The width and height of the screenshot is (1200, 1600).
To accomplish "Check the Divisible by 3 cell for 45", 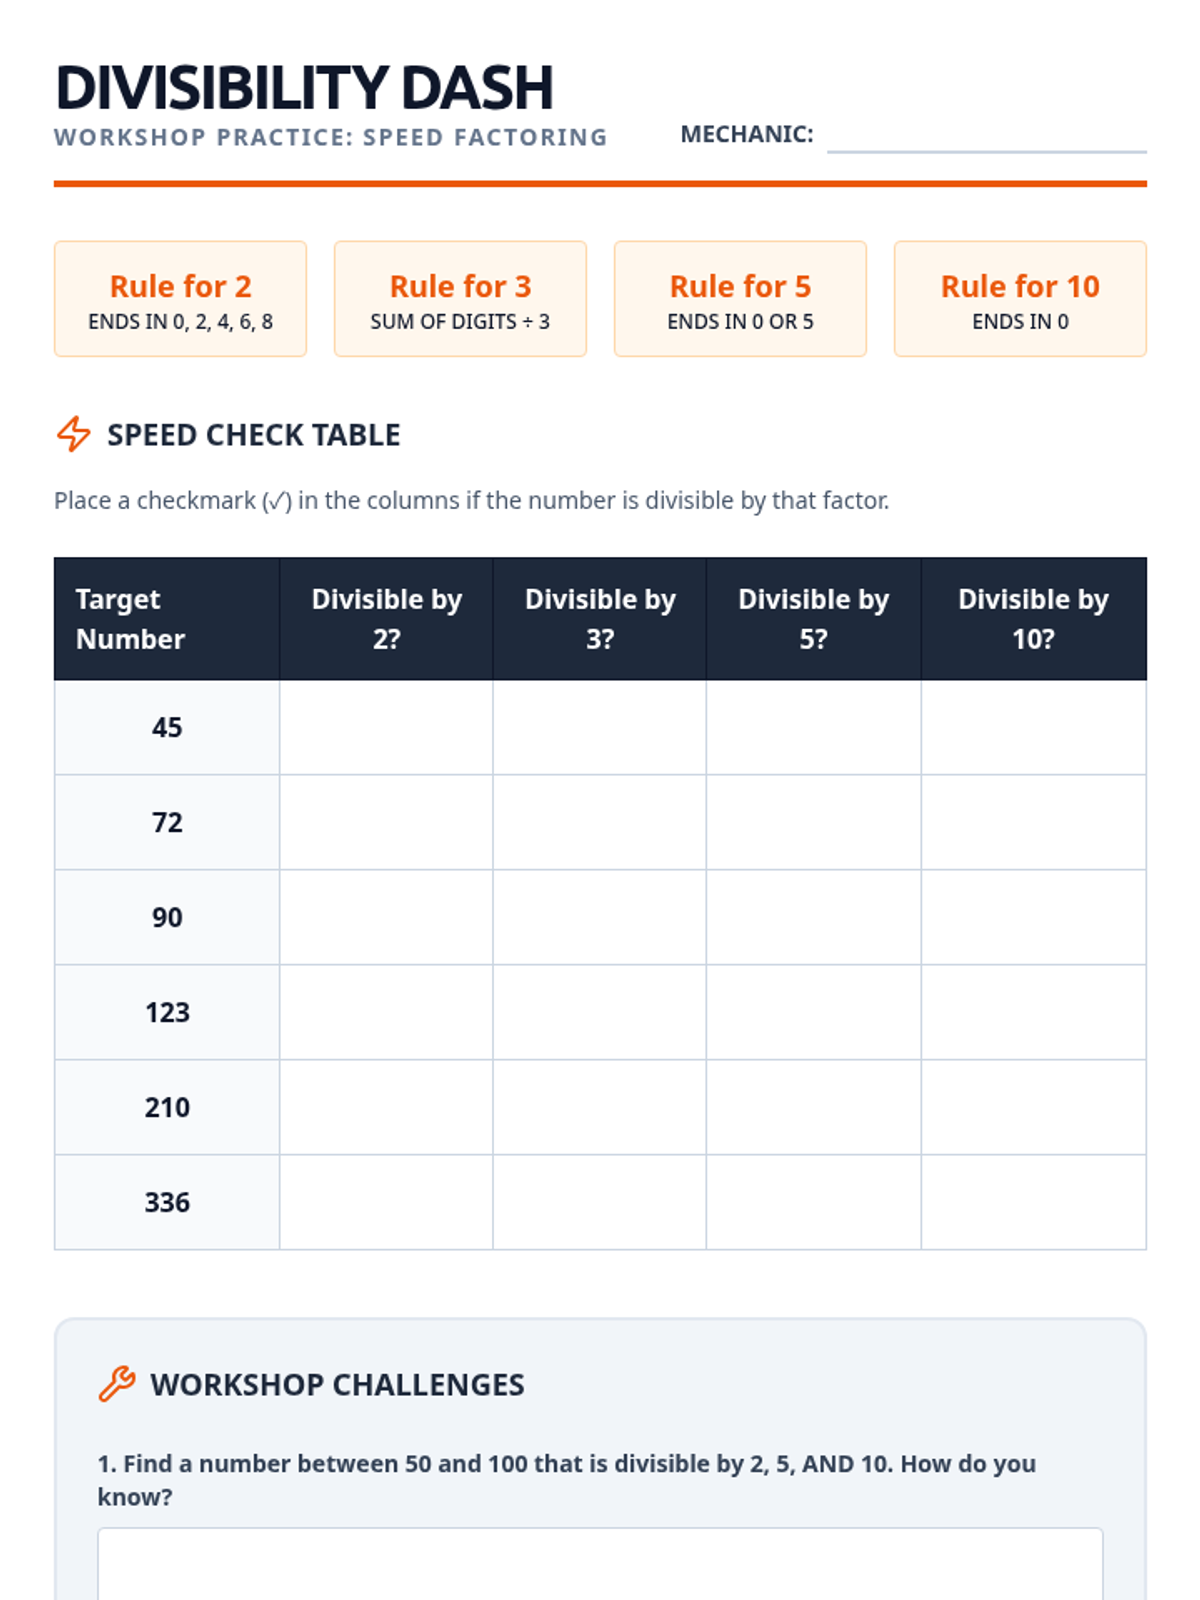I will (599, 727).
